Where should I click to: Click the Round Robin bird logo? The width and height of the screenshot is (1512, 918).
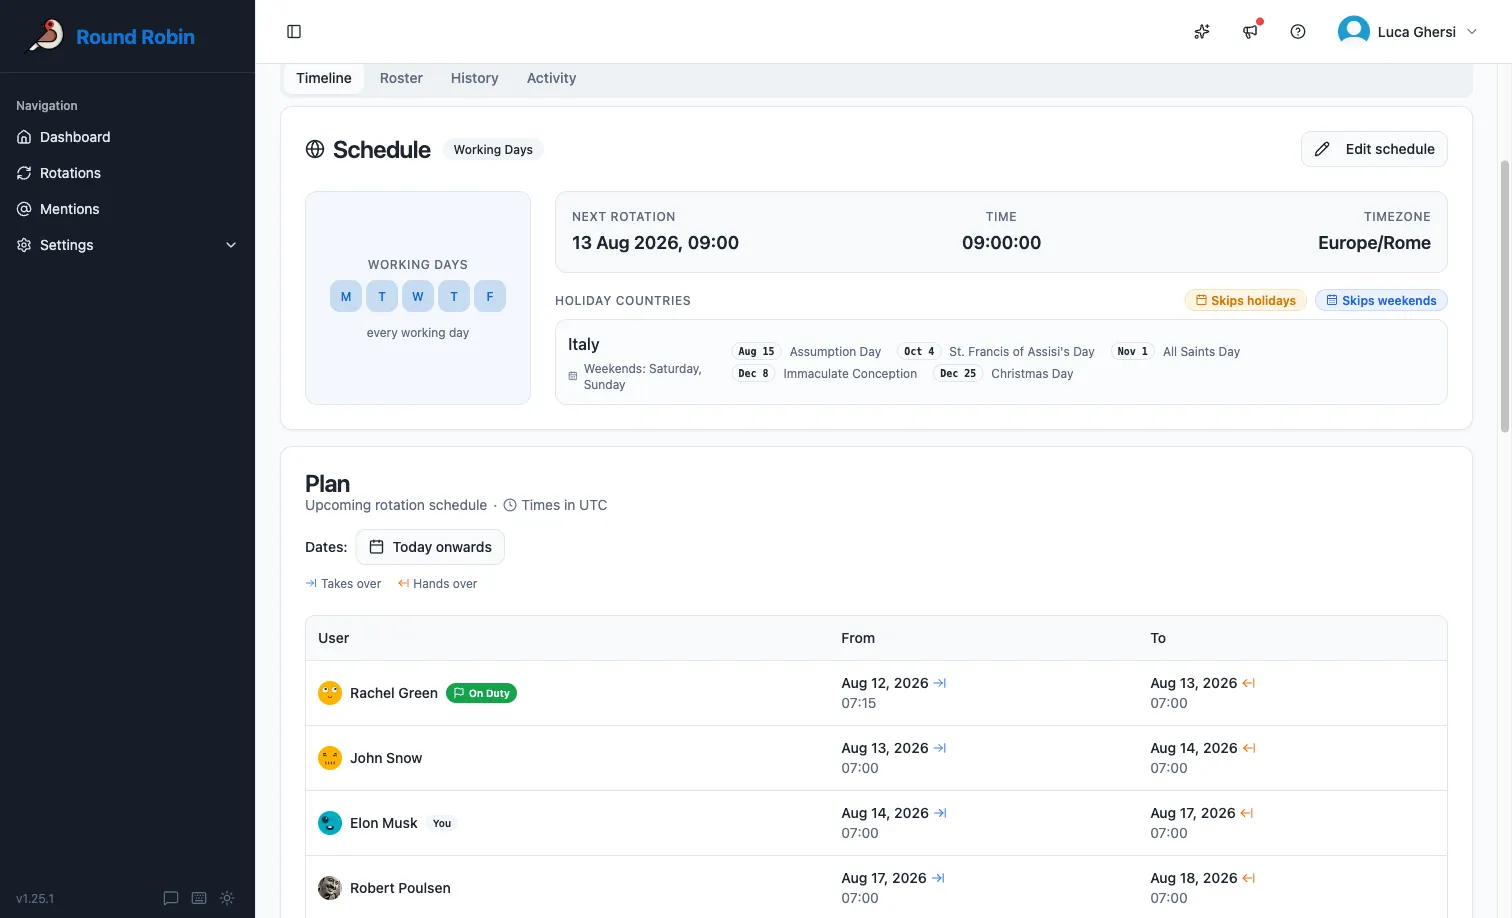(45, 36)
